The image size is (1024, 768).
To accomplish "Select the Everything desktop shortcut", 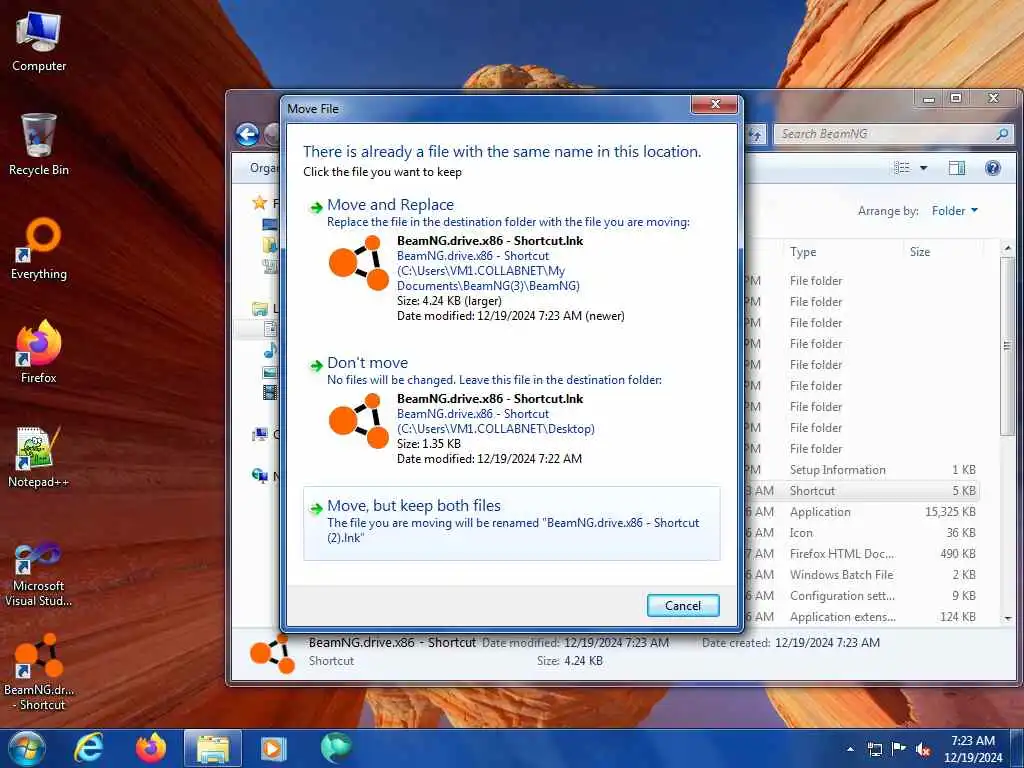I will coord(39,249).
